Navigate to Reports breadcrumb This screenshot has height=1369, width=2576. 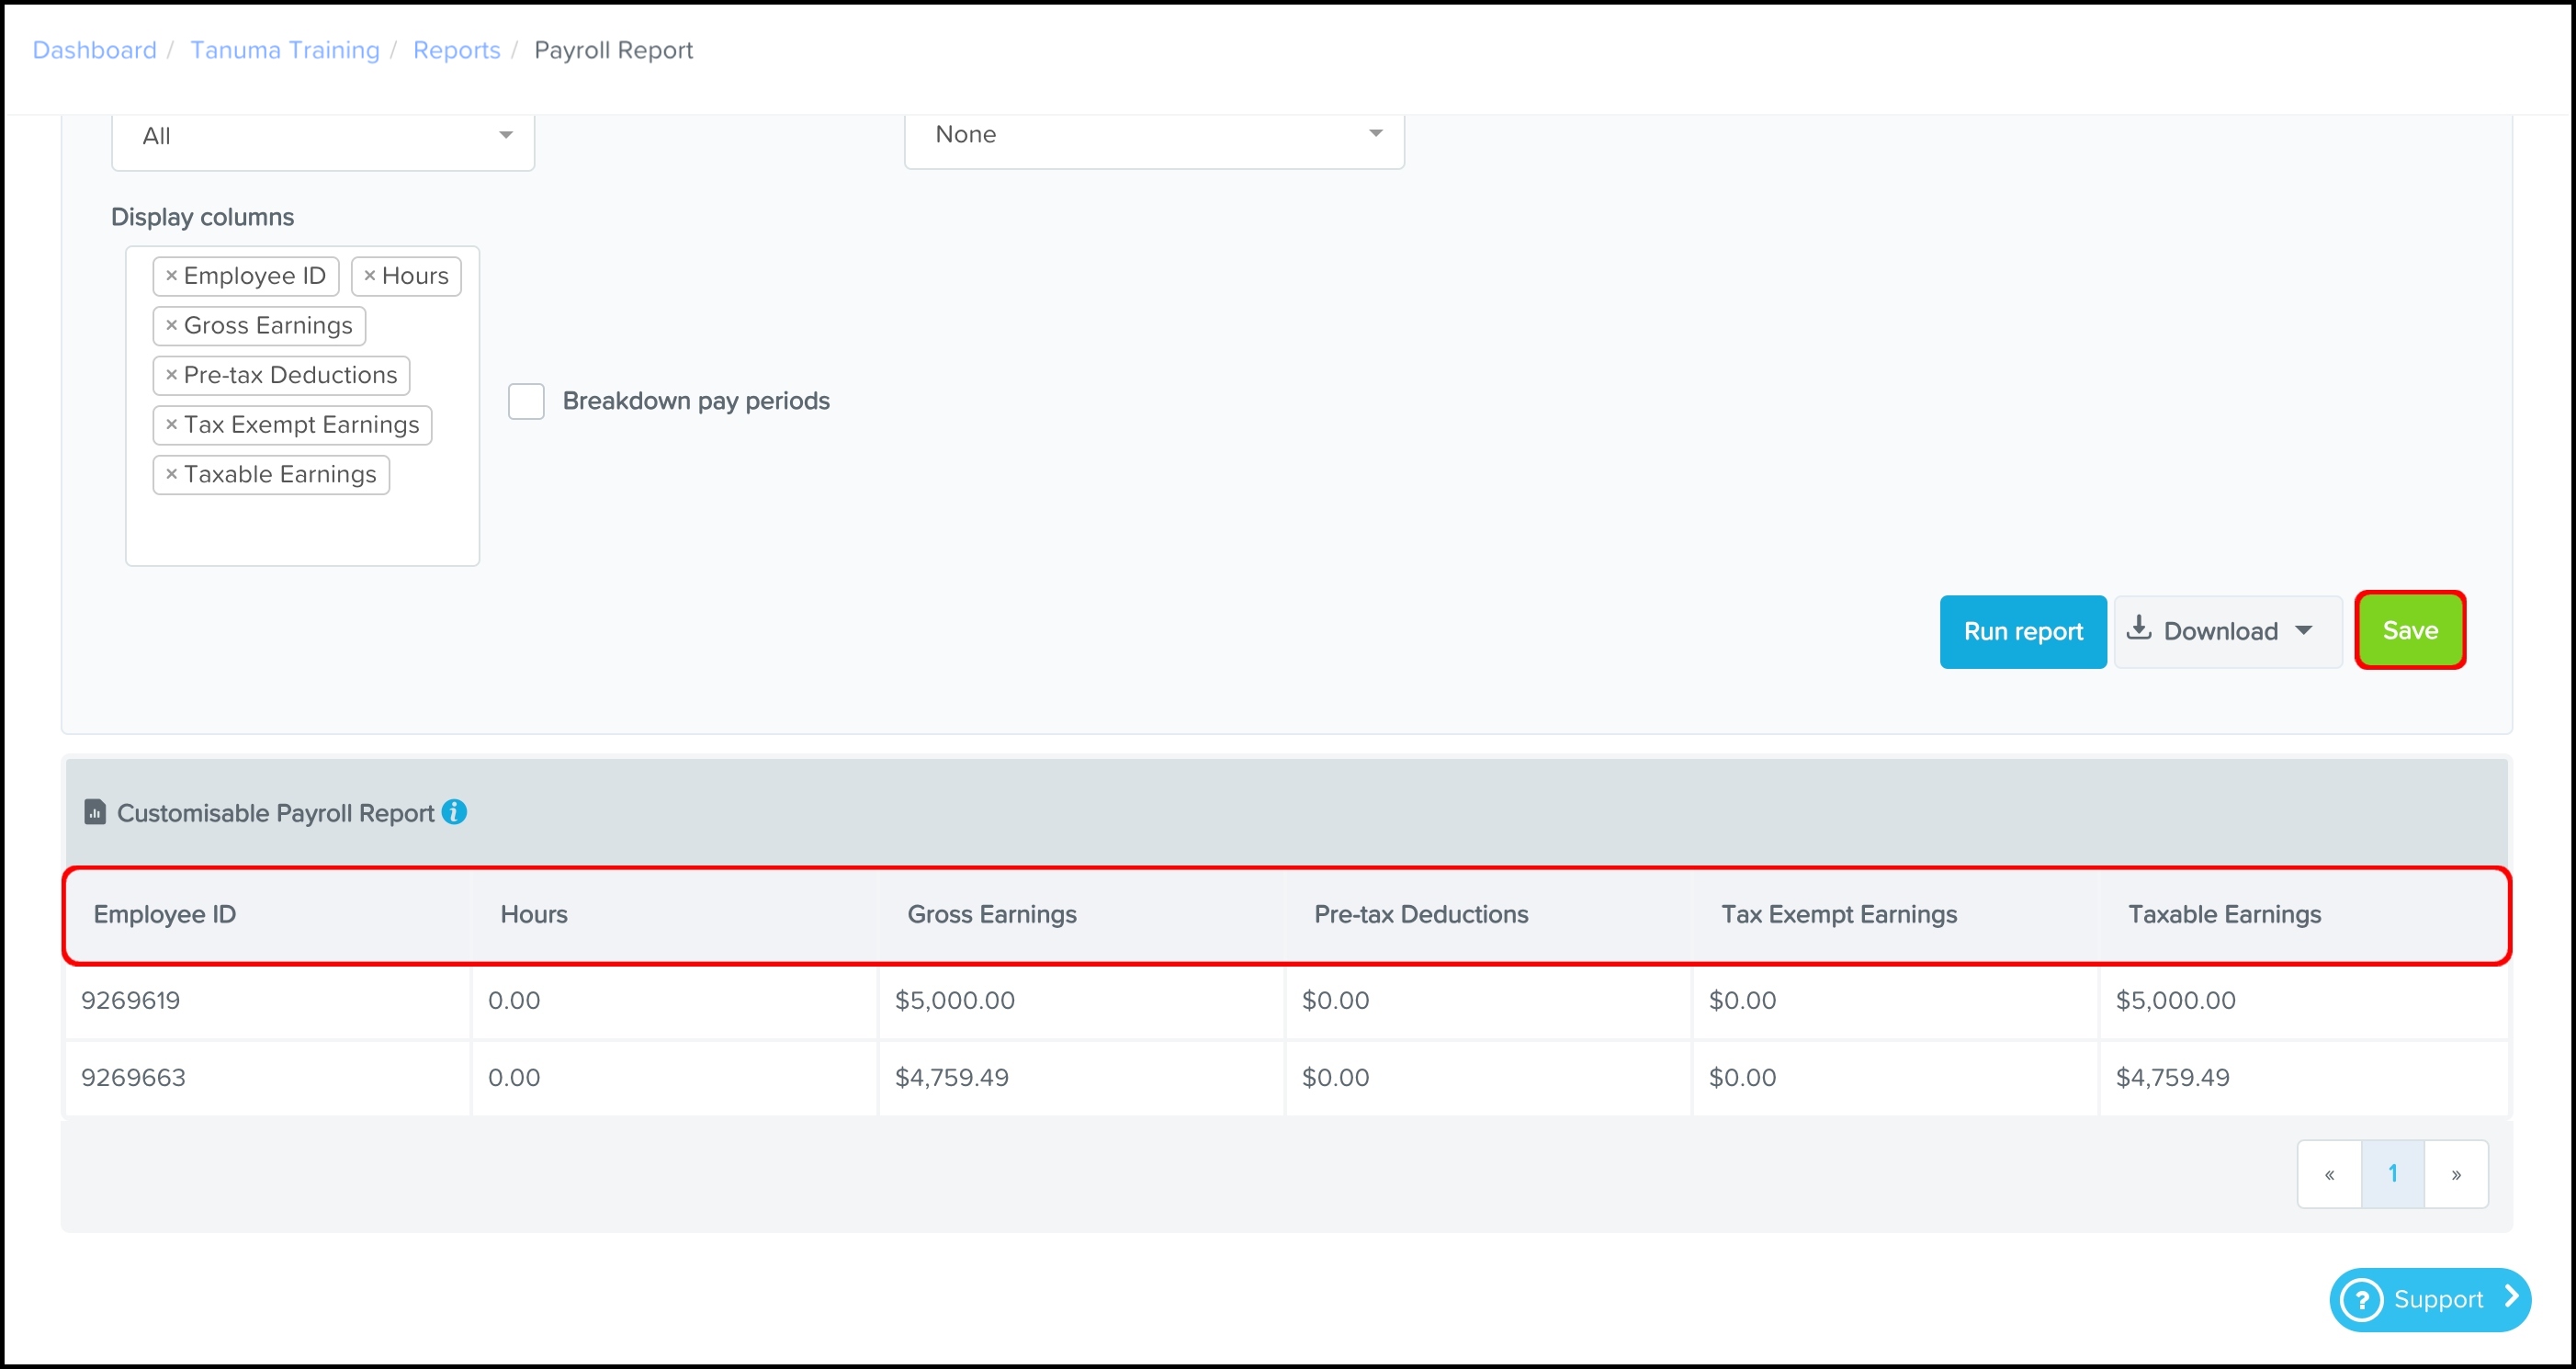tap(456, 50)
